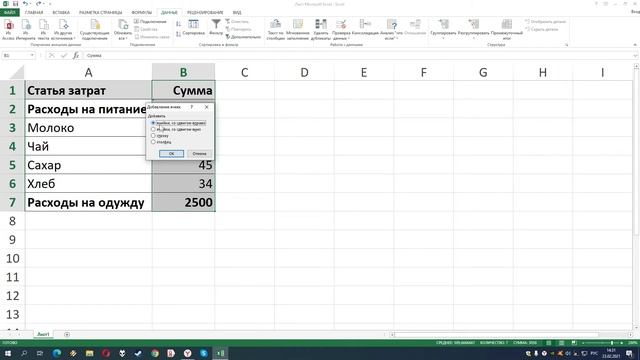Viewport: 640px width, 360px height.
Task: Open Excel from the taskbar
Action: (220, 353)
